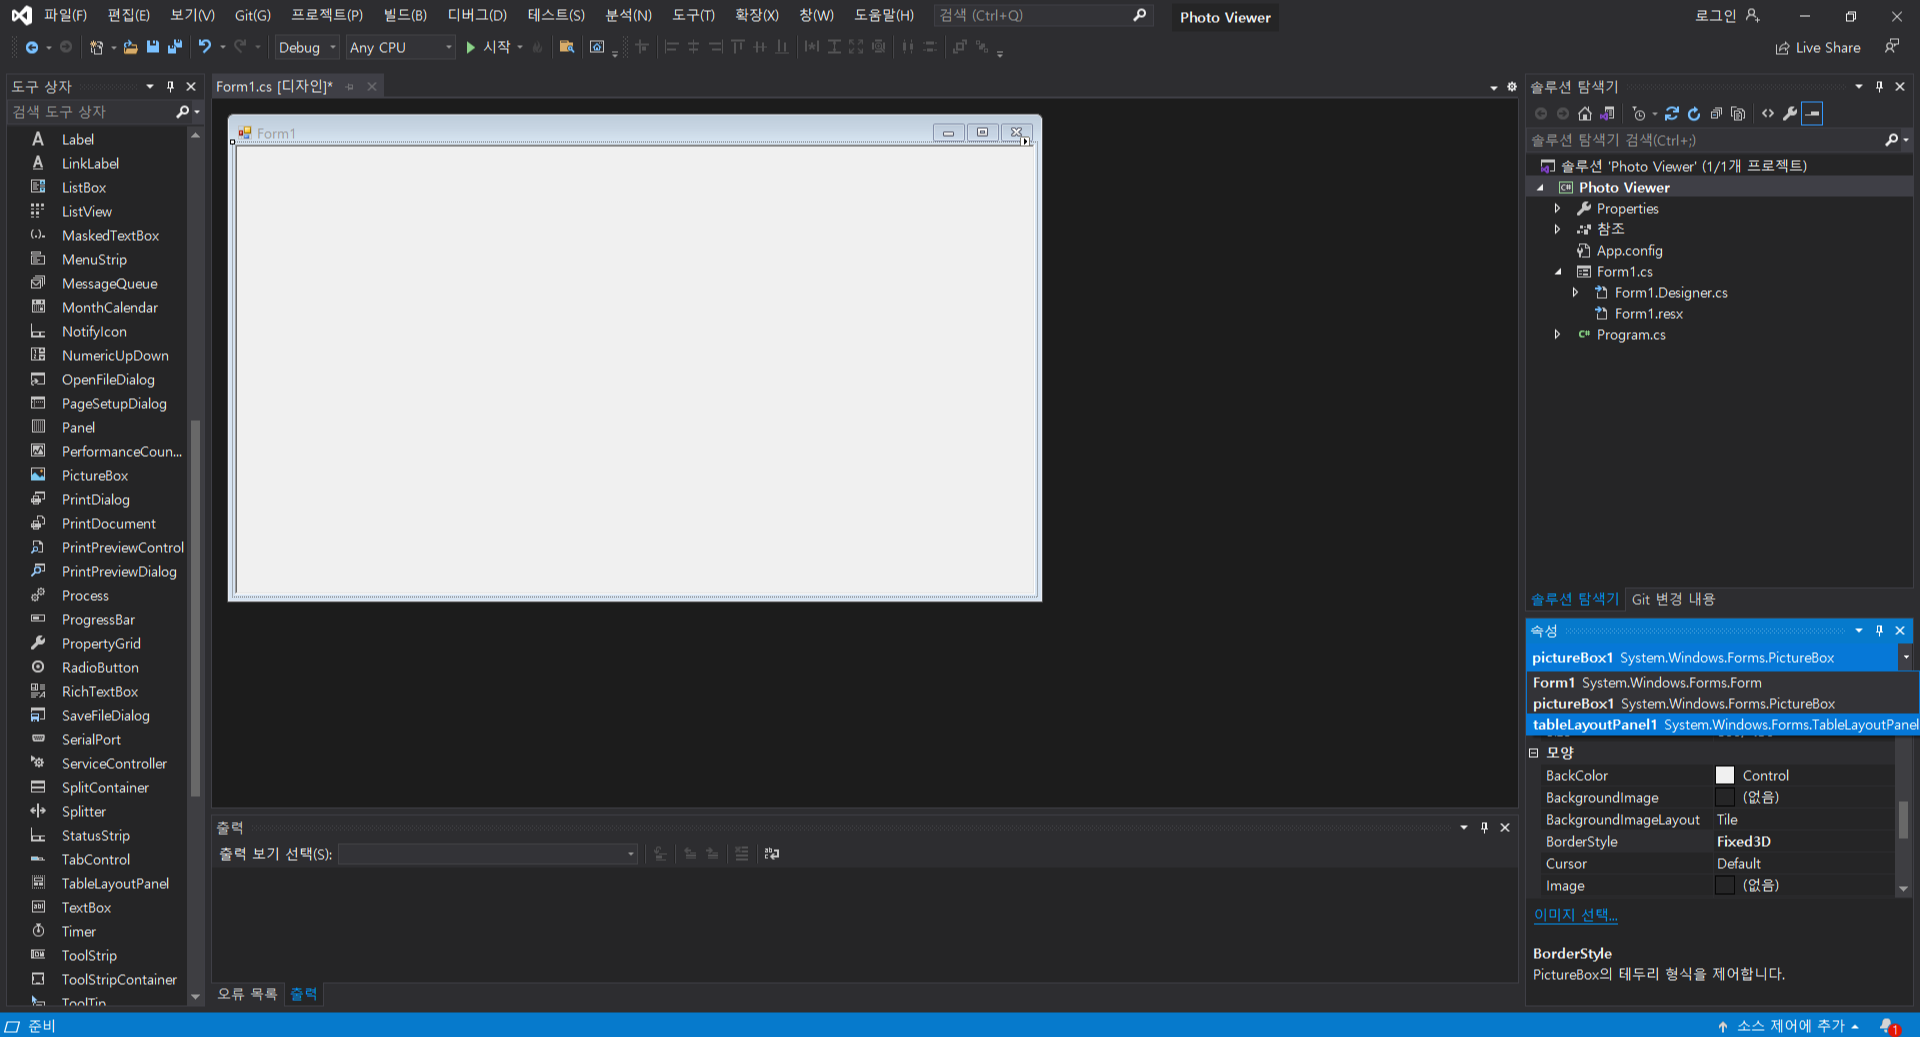Image resolution: width=1920 pixels, height=1037 pixels.
Task: Select Form1.resx in Solution Explorer
Action: (1648, 314)
